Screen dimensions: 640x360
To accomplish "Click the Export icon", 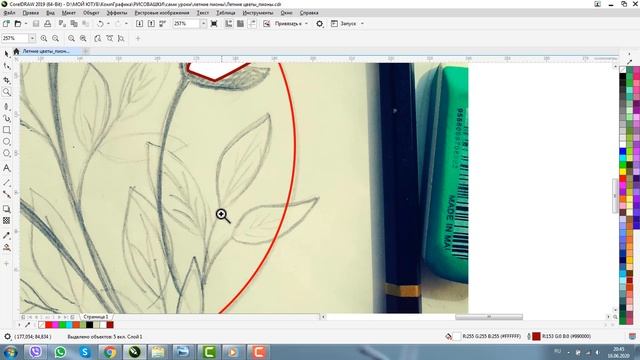I will (151, 24).
